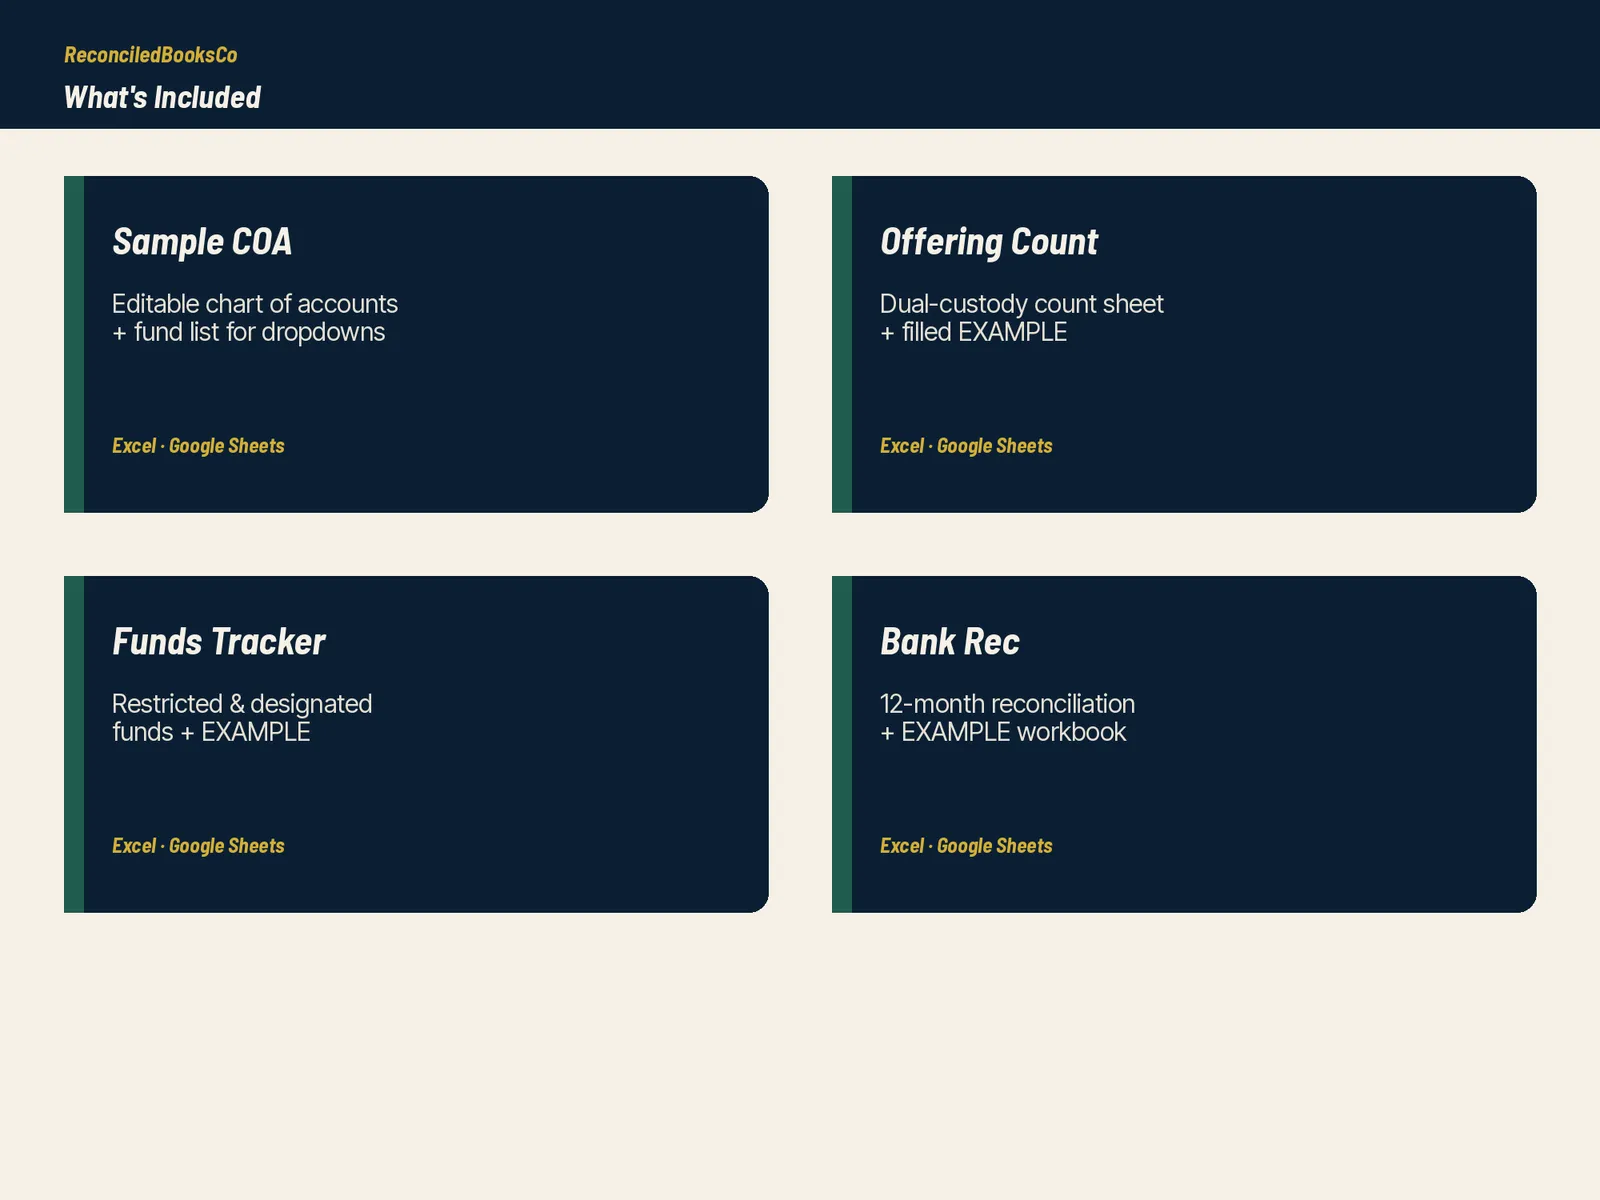
Task: Select the Bank Rec card title
Action: pos(950,642)
